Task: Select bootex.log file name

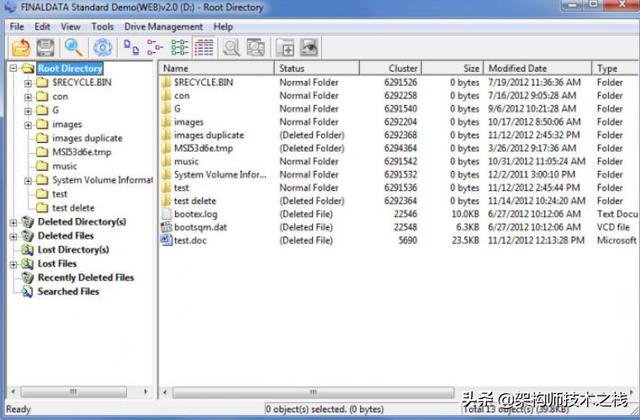Action: coord(196,214)
